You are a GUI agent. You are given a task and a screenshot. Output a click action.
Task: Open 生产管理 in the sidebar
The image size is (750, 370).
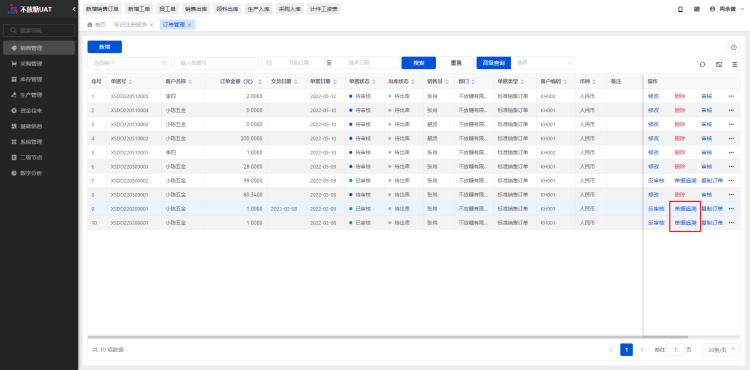click(39, 95)
